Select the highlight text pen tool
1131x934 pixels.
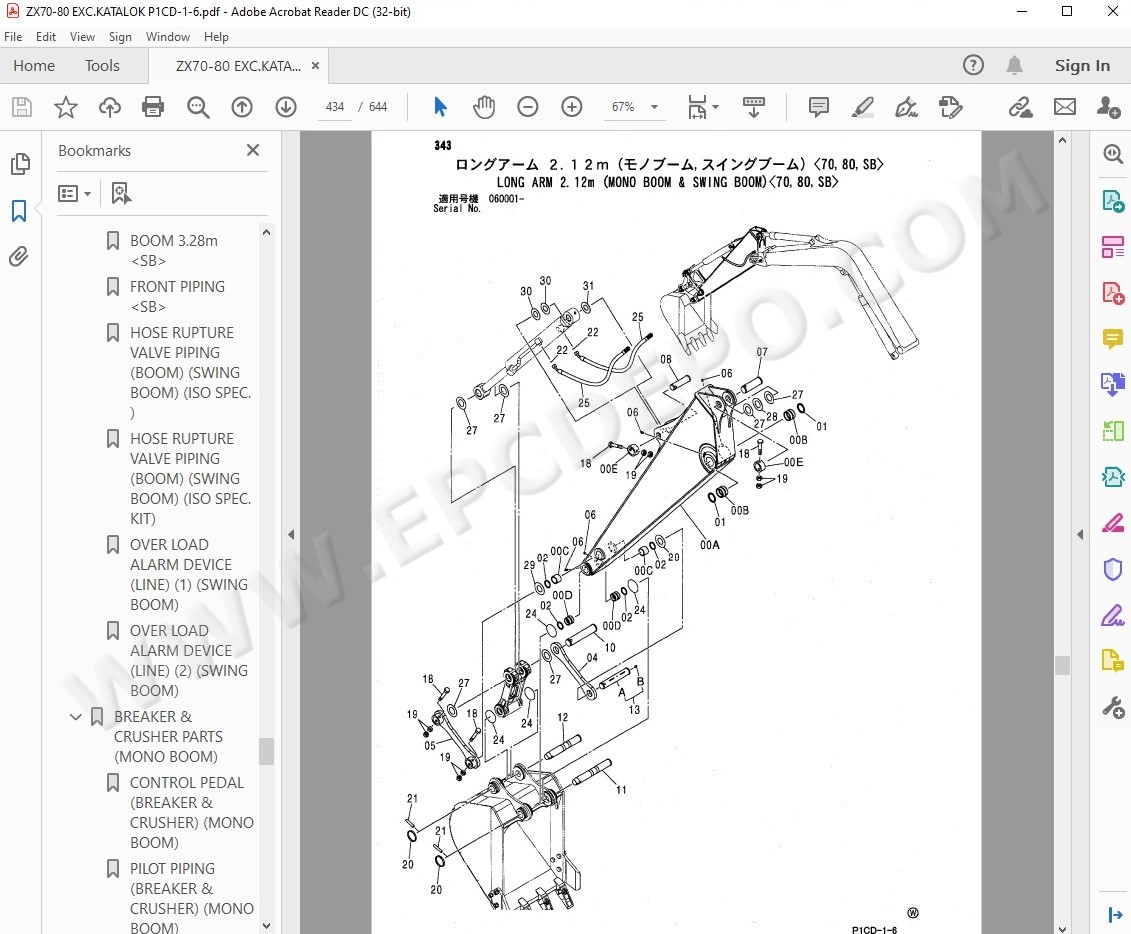click(863, 107)
